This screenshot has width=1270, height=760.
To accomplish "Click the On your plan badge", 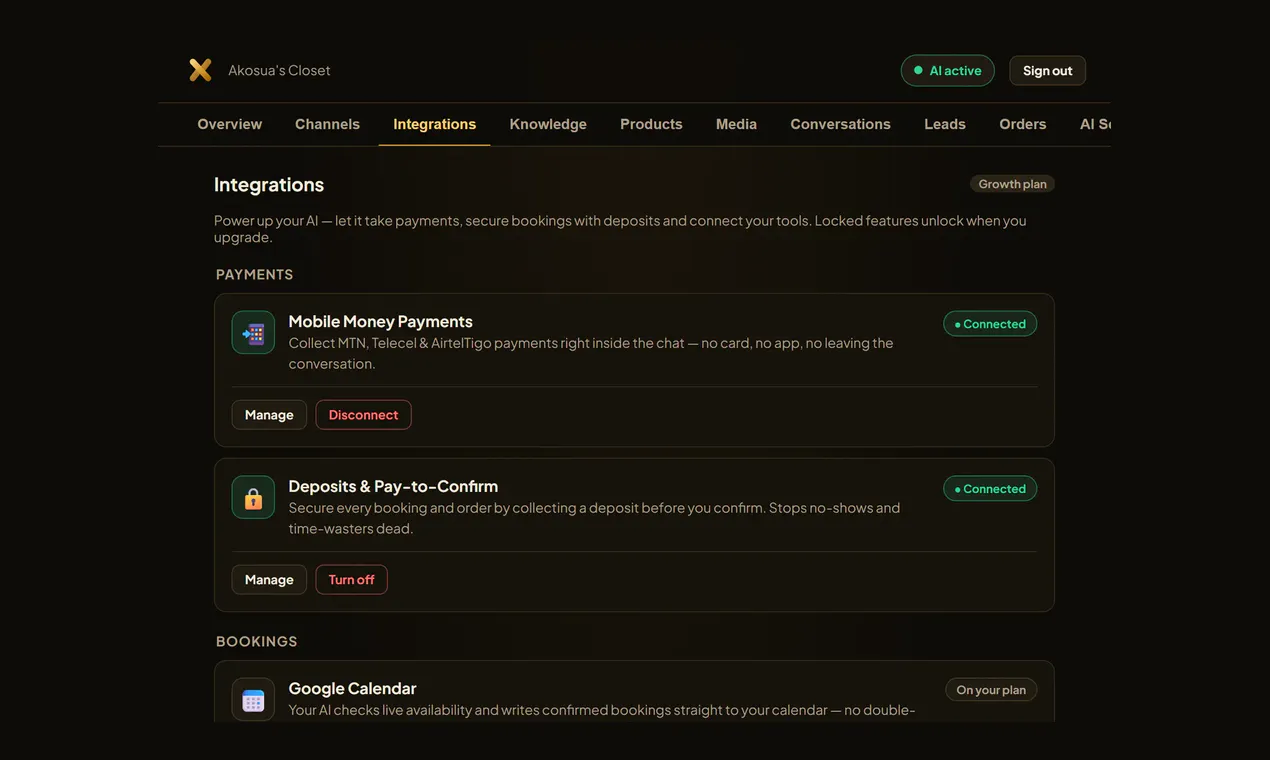I will tap(991, 690).
